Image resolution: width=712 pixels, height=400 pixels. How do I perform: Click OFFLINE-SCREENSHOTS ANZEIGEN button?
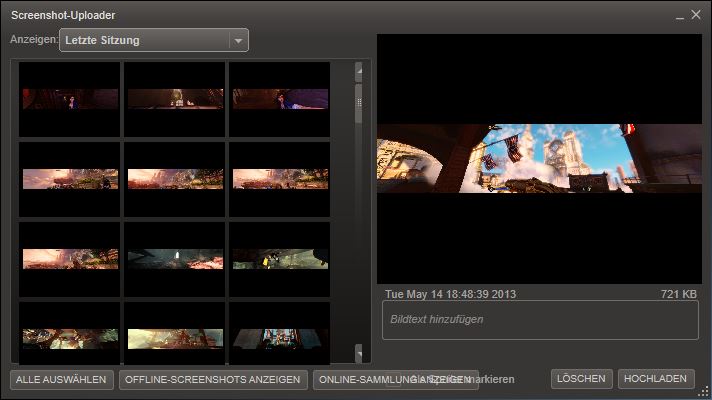click(x=213, y=380)
